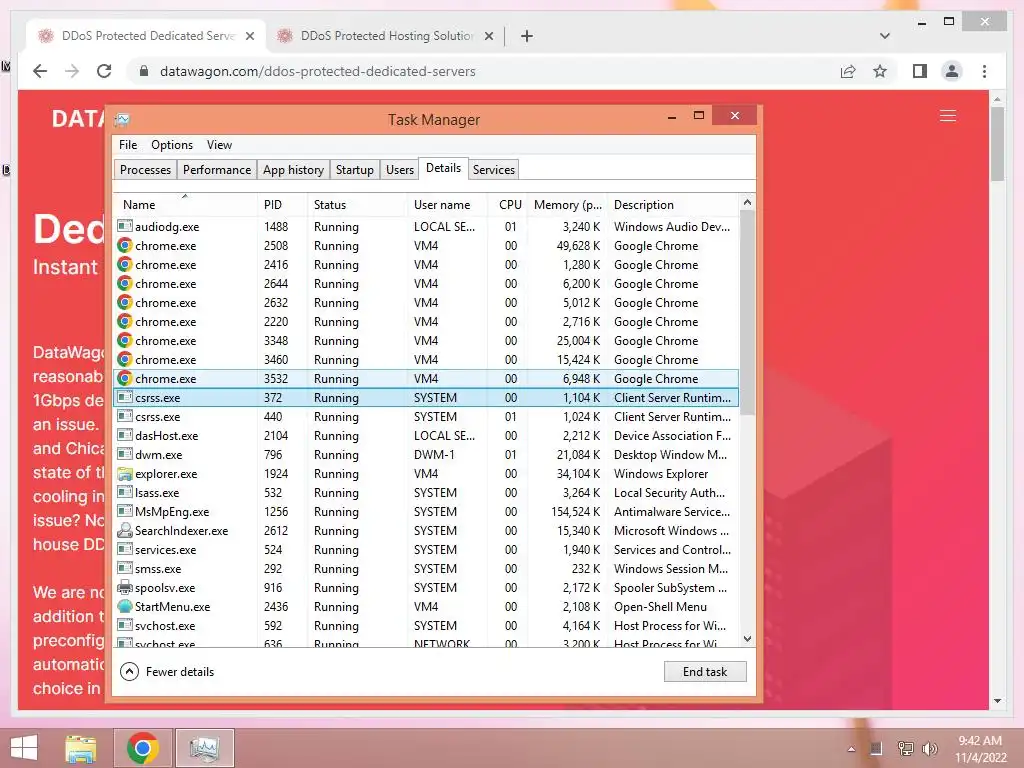This screenshot has height=768, width=1024.
Task: Click spoolsv.exe printer icon
Action: pyautogui.click(x=125, y=588)
